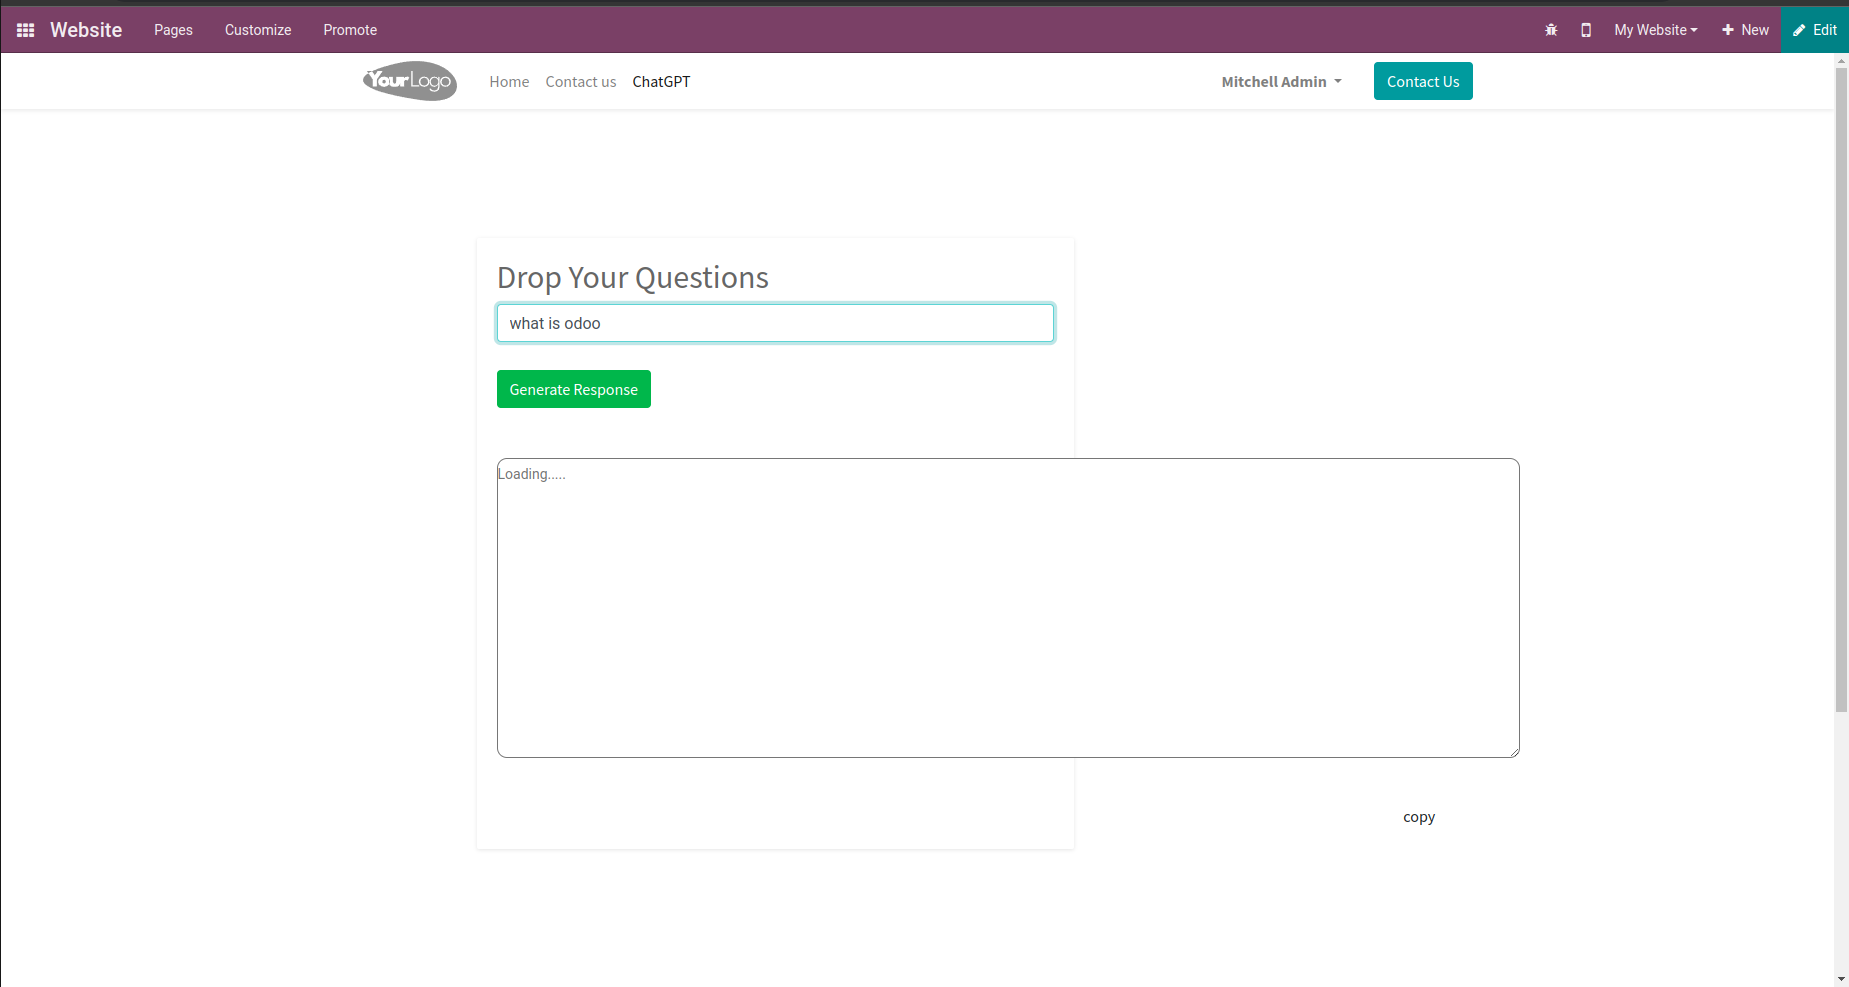1849x987 pixels.
Task: Click the copy button
Action: click(x=1419, y=817)
